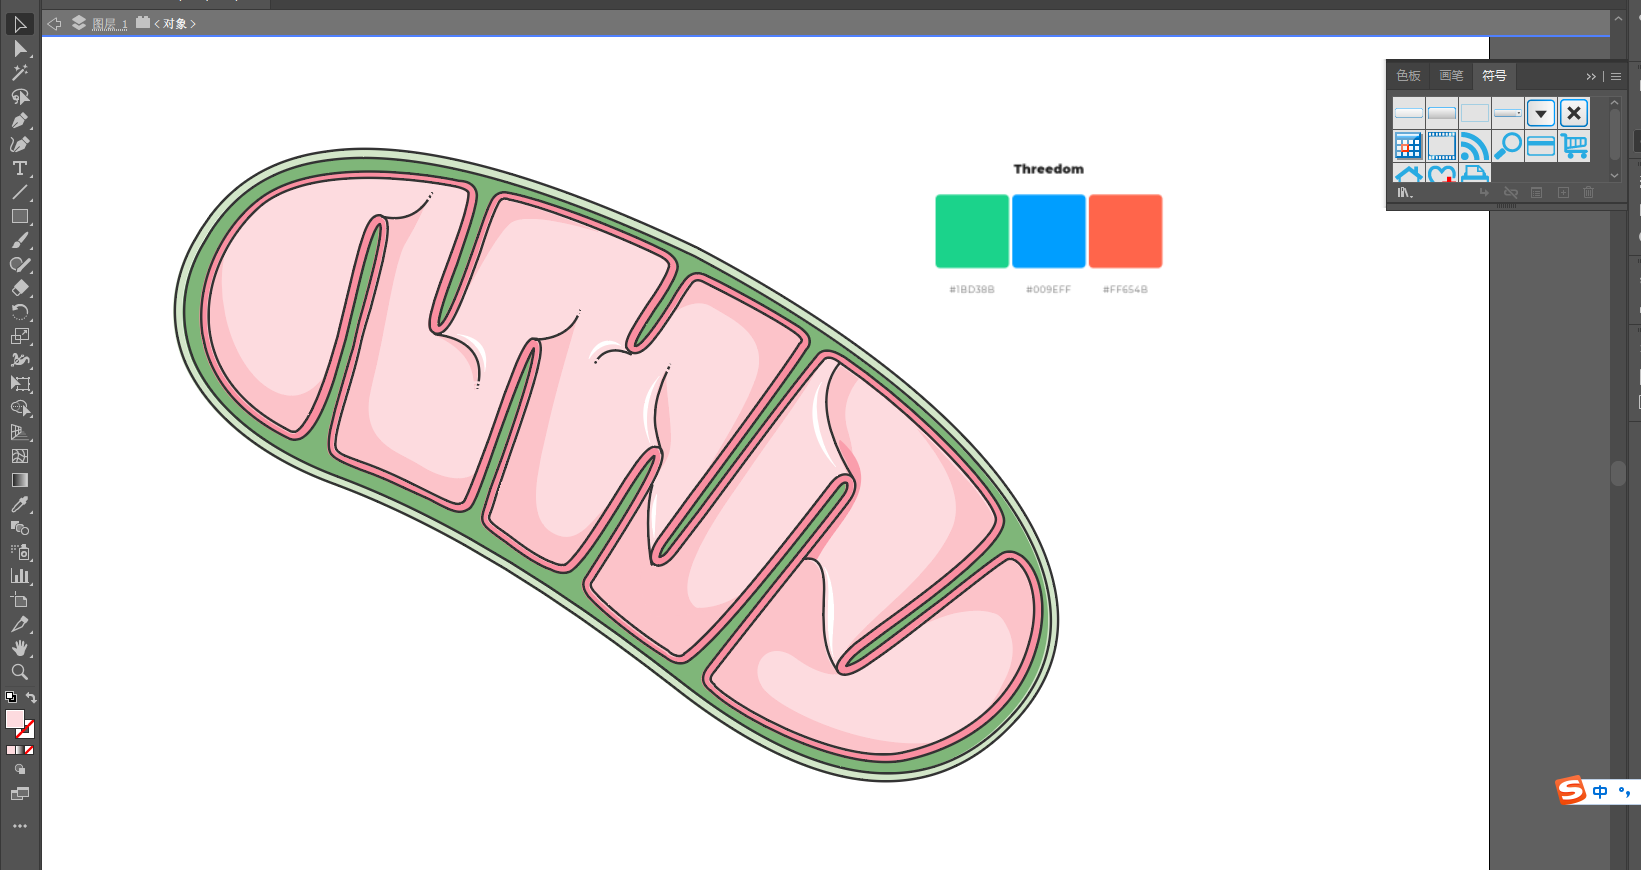Click the 符号 tab
Image resolution: width=1641 pixels, height=870 pixels.
tap(1494, 76)
